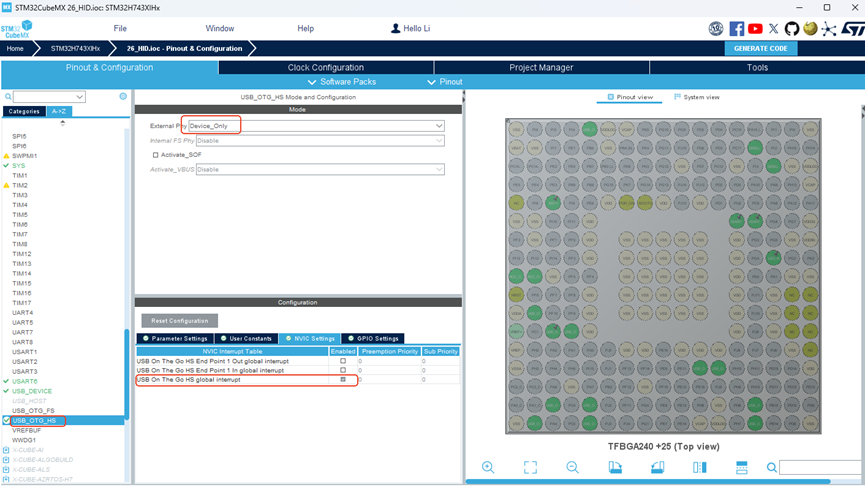Screen dimensions: 865x487
Task: Click the Hello Li user account
Action: (410, 28)
